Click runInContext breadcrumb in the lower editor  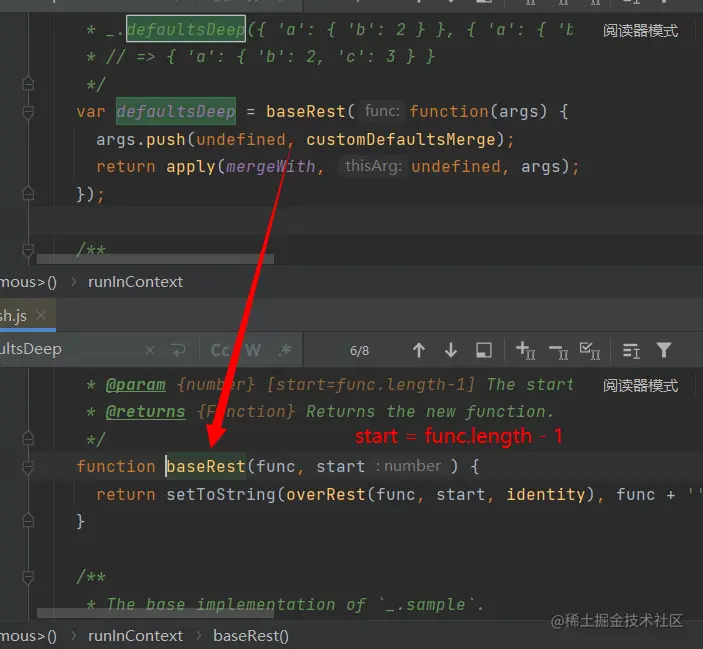click(135, 636)
